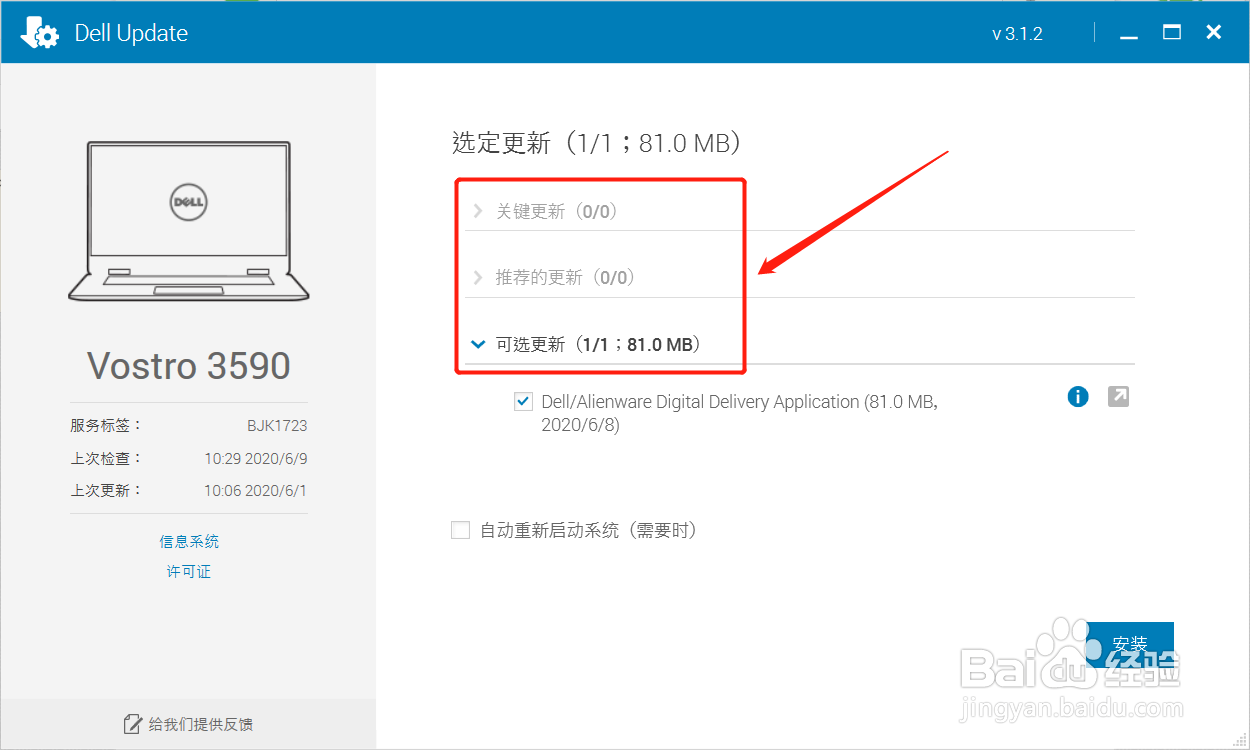1250x750 pixels.
Task: Expand 推荐的更新 (0/0) section
Action: point(478,277)
